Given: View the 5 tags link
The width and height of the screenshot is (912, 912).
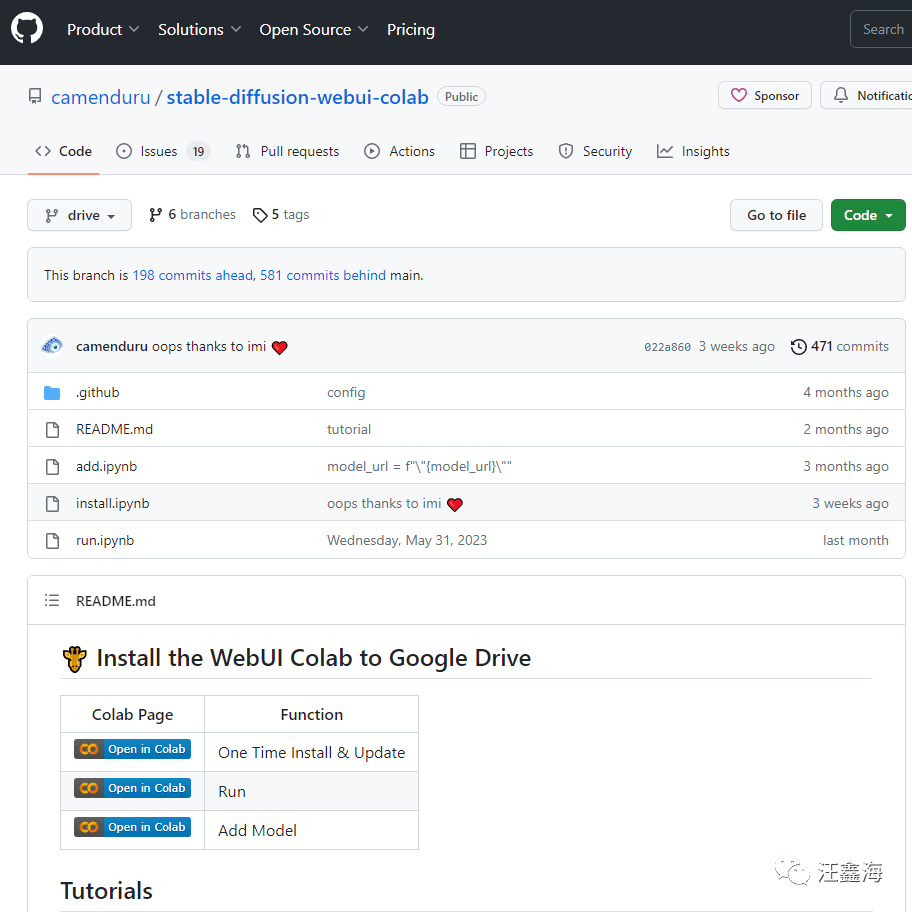Looking at the screenshot, I should click(281, 215).
